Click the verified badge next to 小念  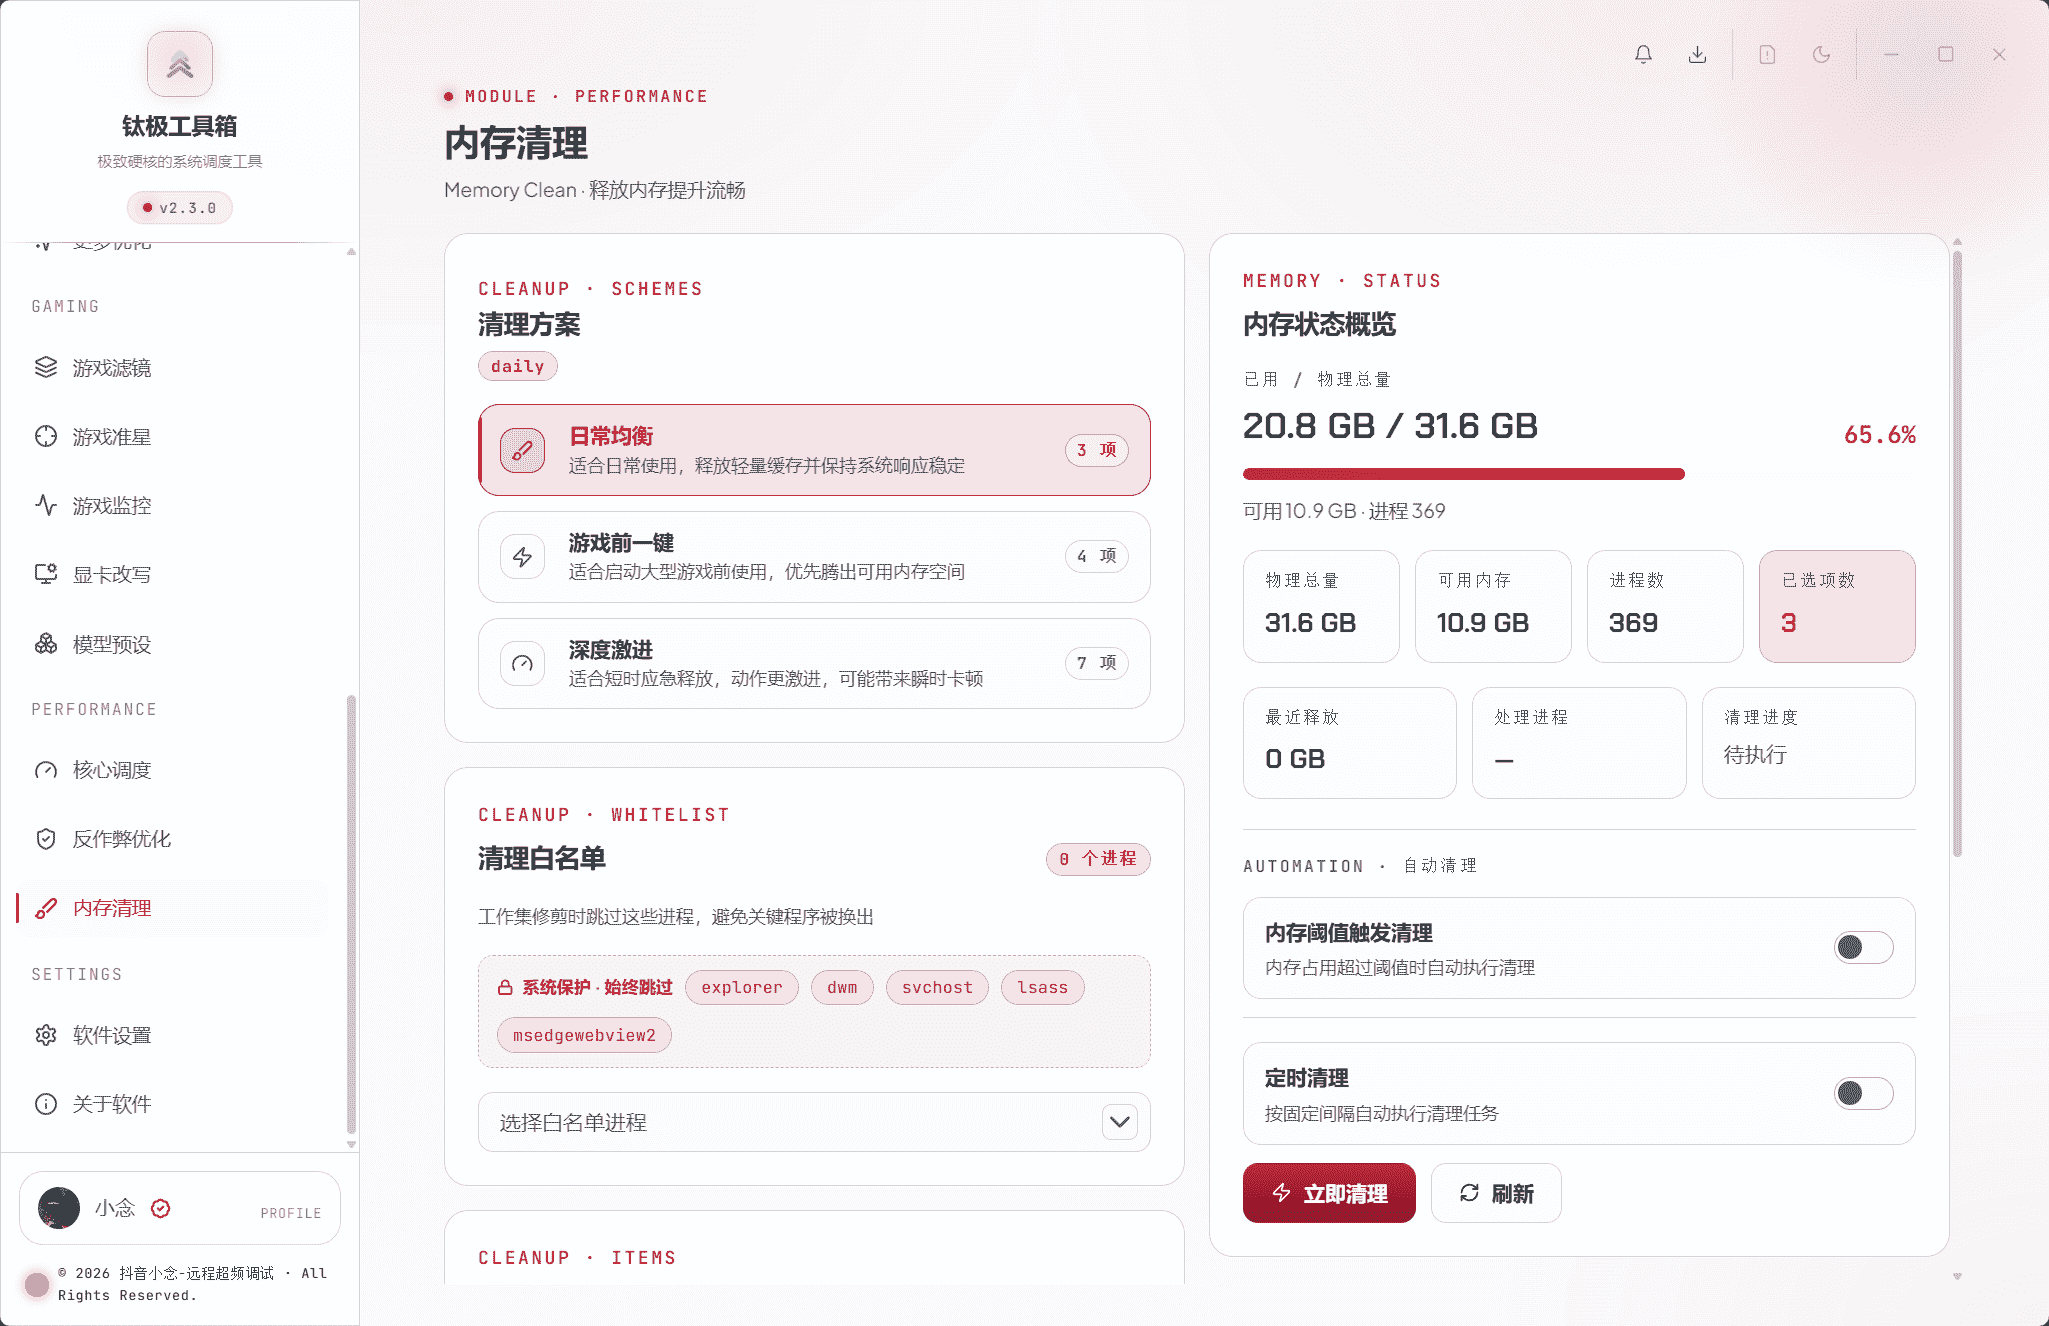tap(160, 1208)
